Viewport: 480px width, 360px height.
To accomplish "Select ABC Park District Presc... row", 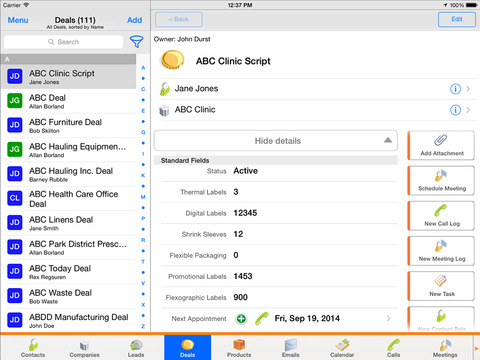I will click(x=68, y=247).
